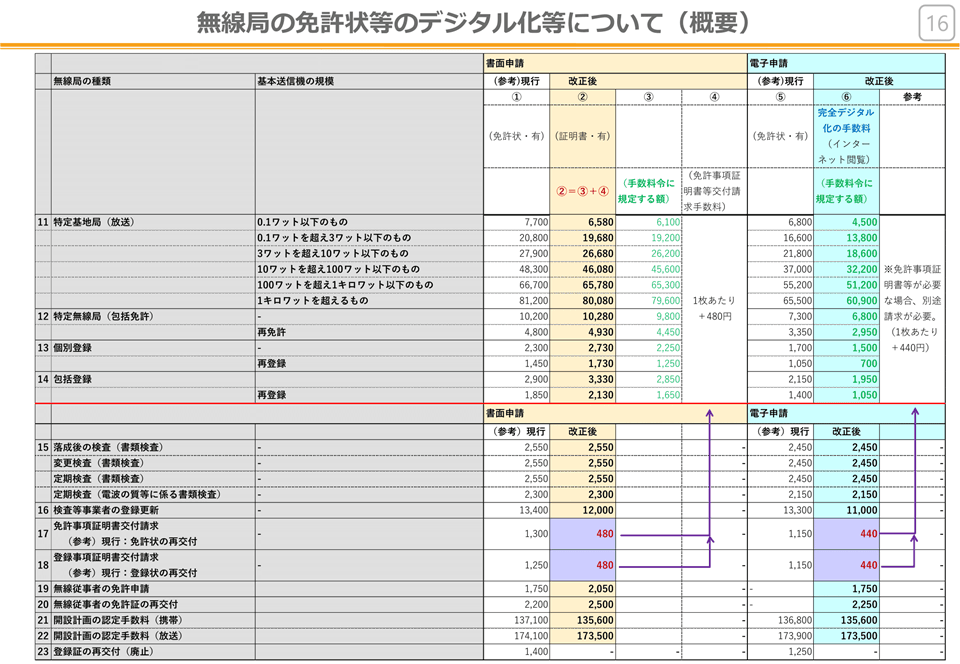Image resolution: width=960 pixels, height=664 pixels.
Task: Click the value 2,130
Action: click(601, 395)
